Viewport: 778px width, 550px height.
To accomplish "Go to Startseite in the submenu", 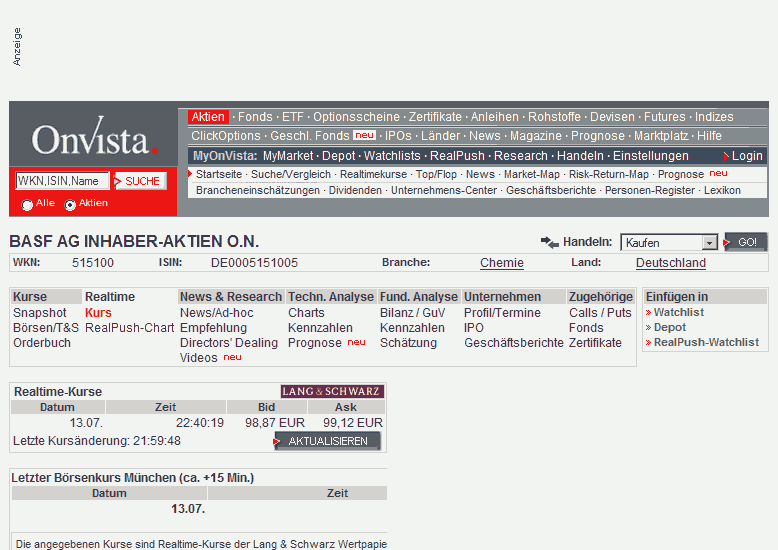I will click(x=219, y=174).
